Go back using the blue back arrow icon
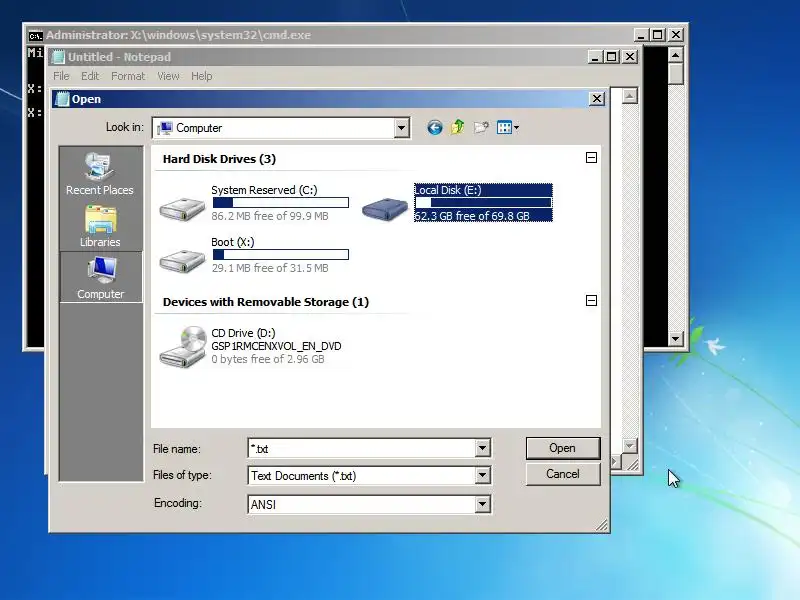Viewport: 800px width, 600px height. pos(435,128)
